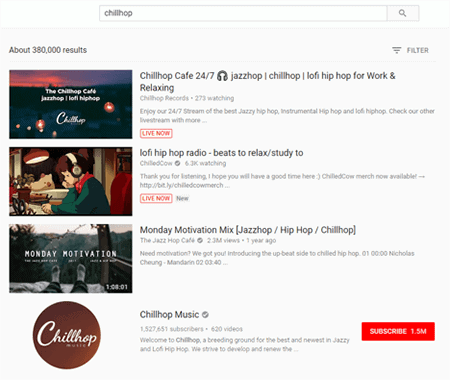Open the lofi hip hop radio title
Viewport: 450px width, 380px height.
[x=221, y=153]
